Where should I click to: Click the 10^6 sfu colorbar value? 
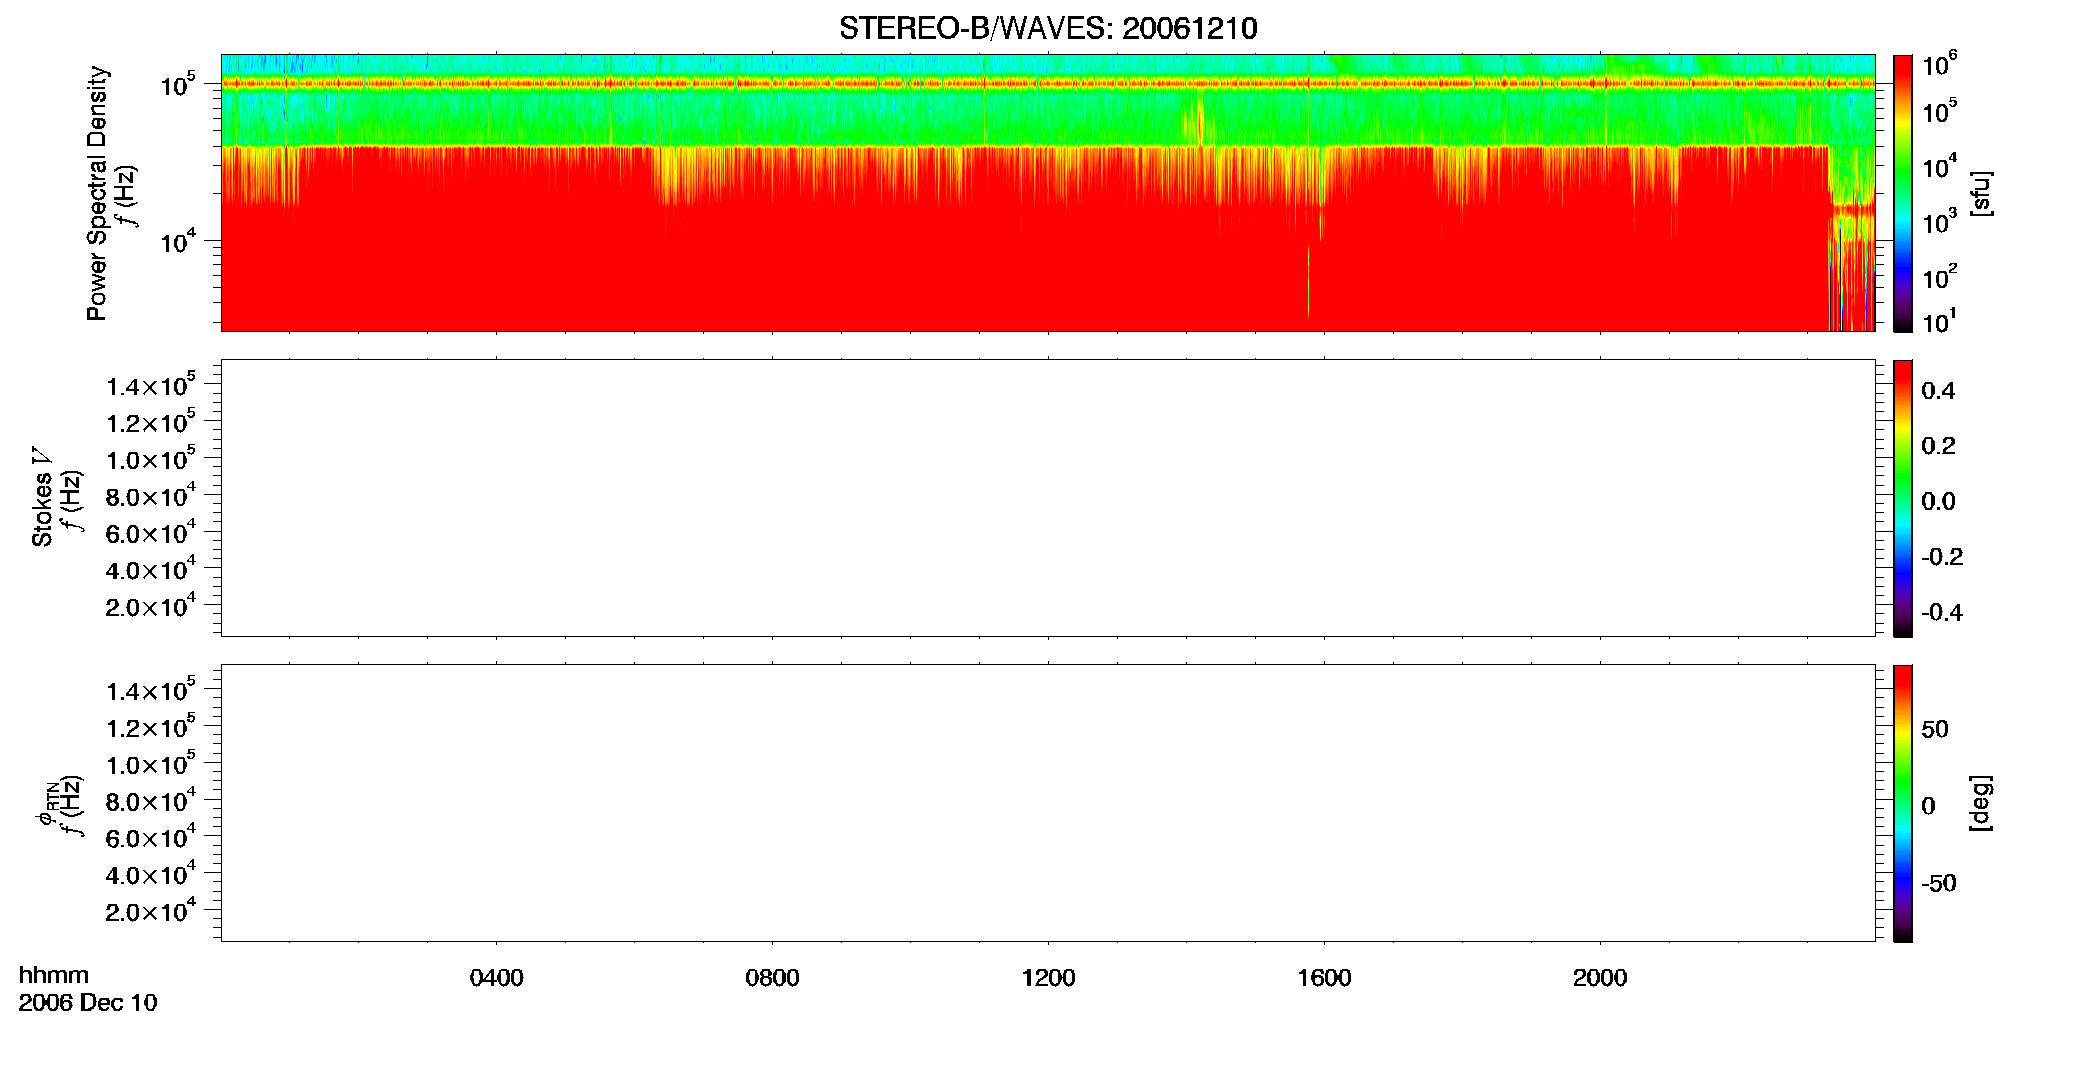pos(1940,66)
